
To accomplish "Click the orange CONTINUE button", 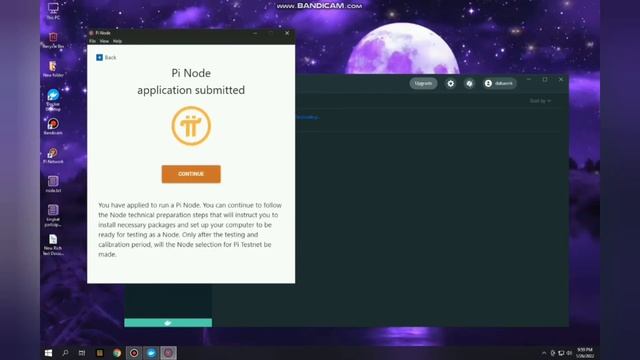I will point(191,174).
